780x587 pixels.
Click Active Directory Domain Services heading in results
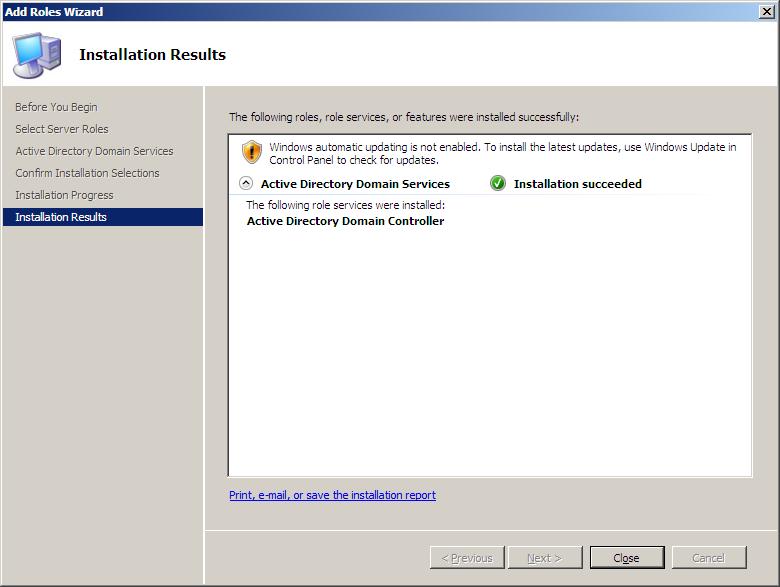(x=355, y=184)
